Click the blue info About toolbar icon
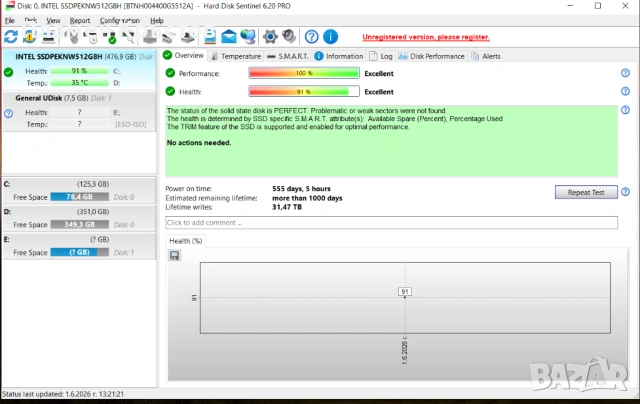The height and width of the screenshot is (404, 640). (x=331, y=37)
